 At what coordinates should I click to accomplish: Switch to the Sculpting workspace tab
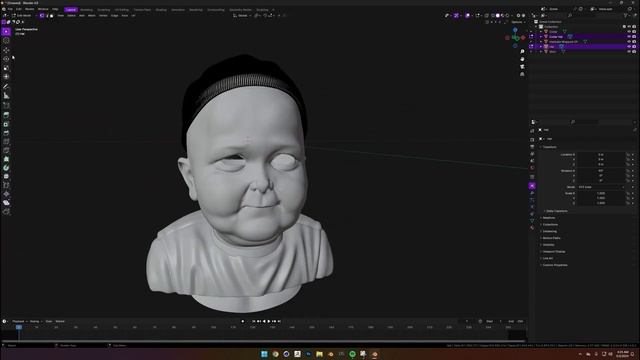pos(103,9)
